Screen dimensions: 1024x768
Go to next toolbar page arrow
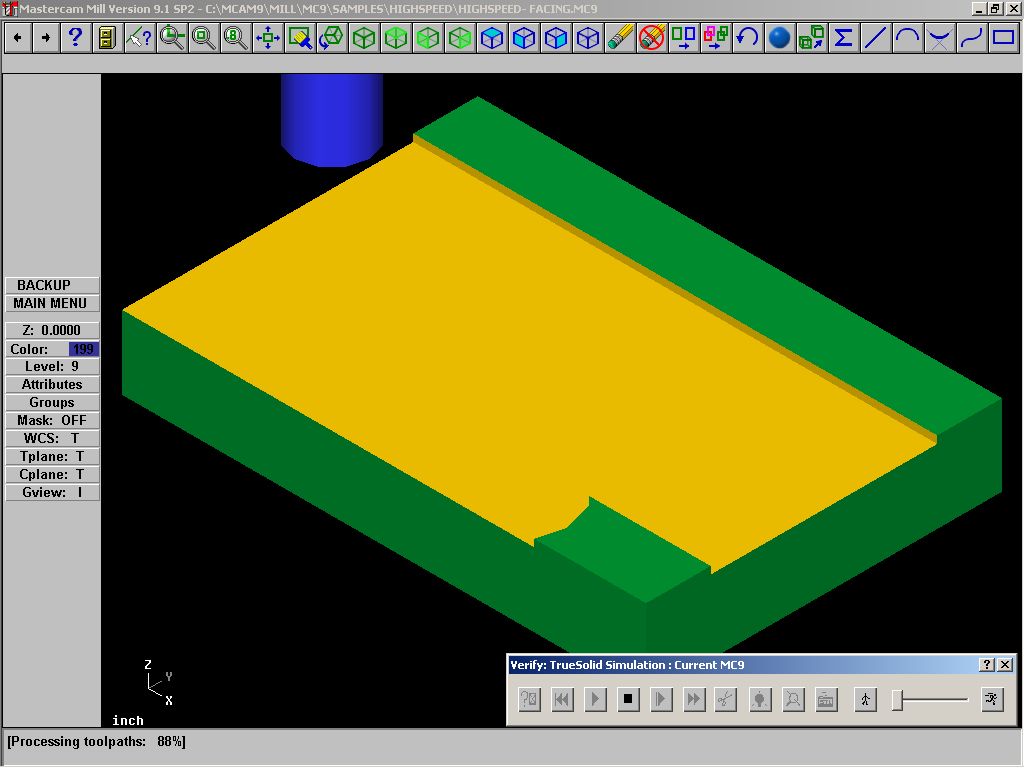(x=46, y=37)
